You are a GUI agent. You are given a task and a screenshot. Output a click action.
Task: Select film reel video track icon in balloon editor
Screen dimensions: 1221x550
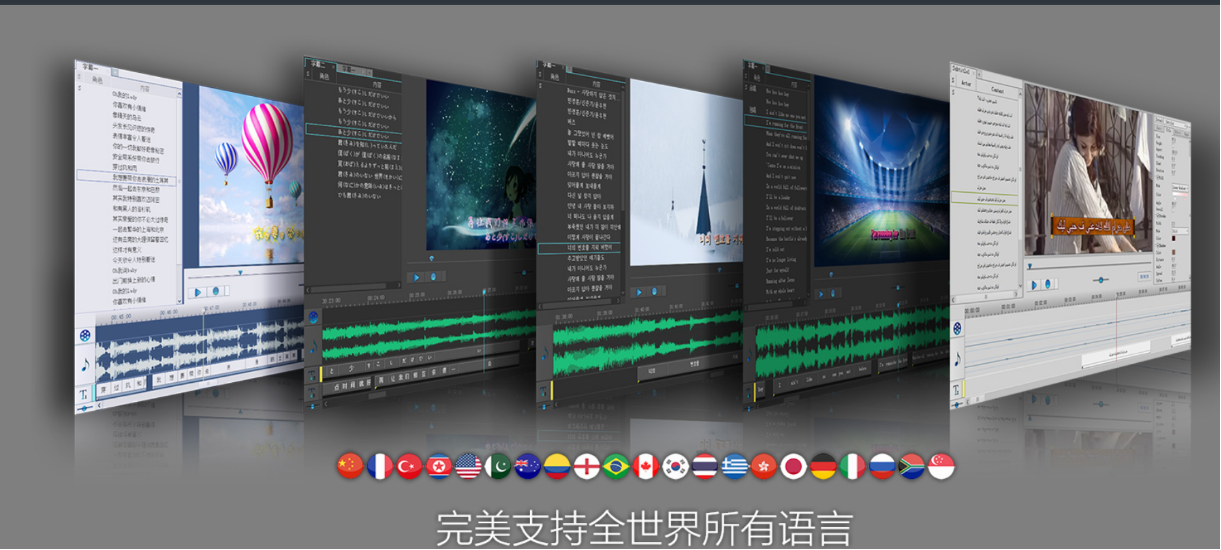click(x=86, y=335)
